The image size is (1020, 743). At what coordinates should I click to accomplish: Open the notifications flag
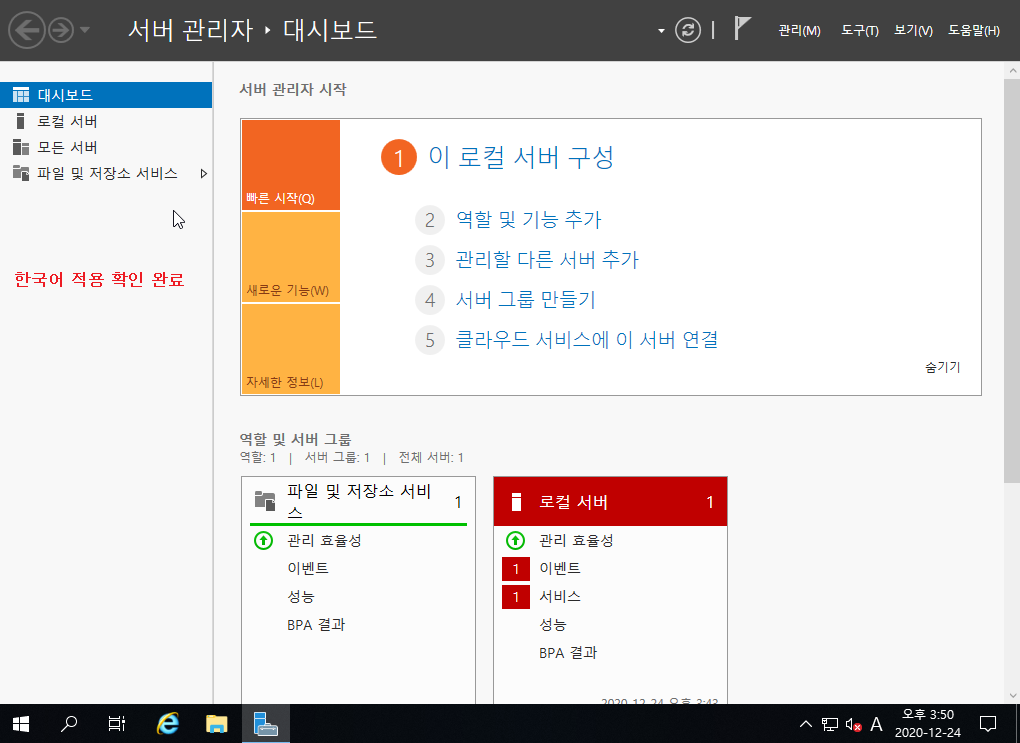(742, 29)
